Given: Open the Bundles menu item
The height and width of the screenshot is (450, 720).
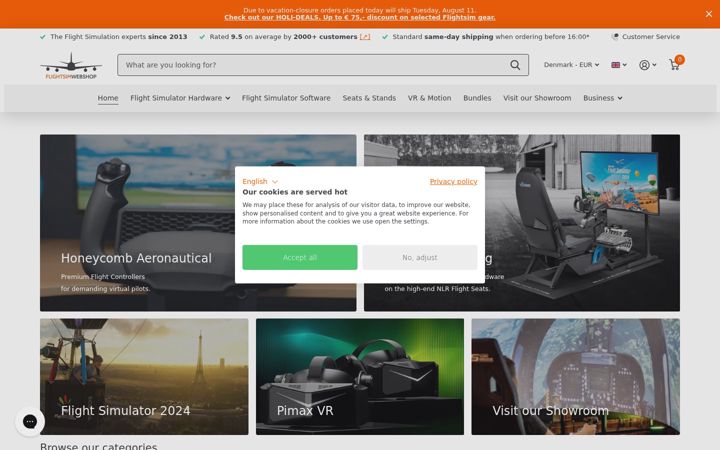Looking at the screenshot, I should [477, 98].
